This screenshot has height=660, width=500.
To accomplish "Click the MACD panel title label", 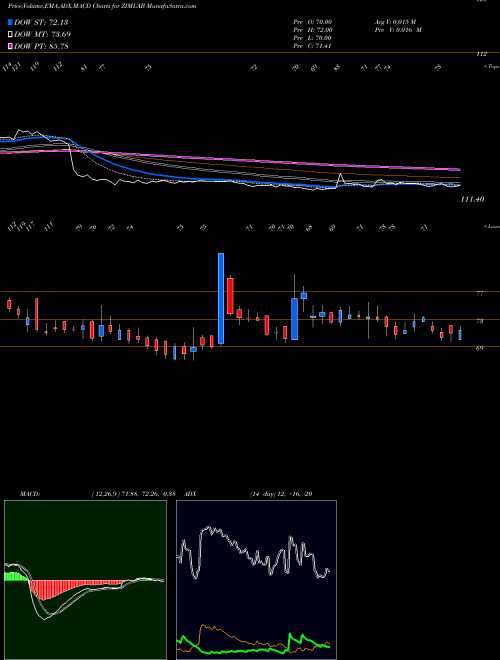I will (x=29, y=494).
